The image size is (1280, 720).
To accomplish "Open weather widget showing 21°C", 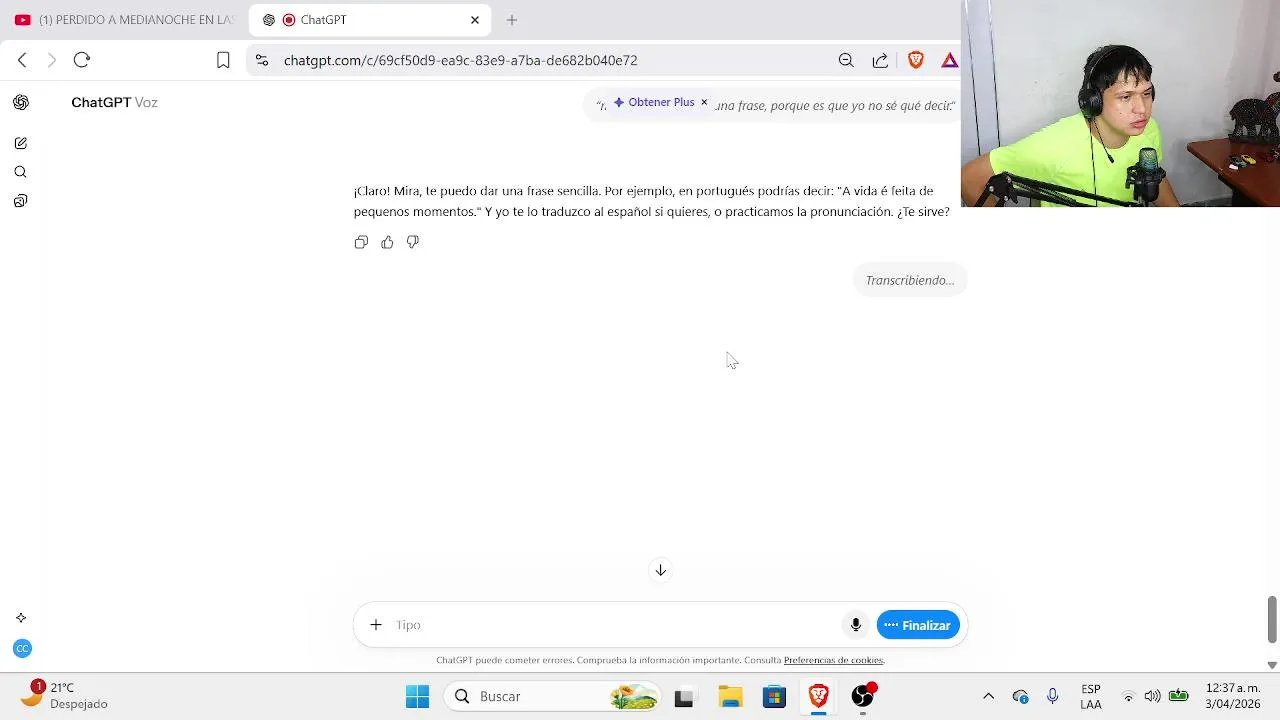I will (x=64, y=695).
